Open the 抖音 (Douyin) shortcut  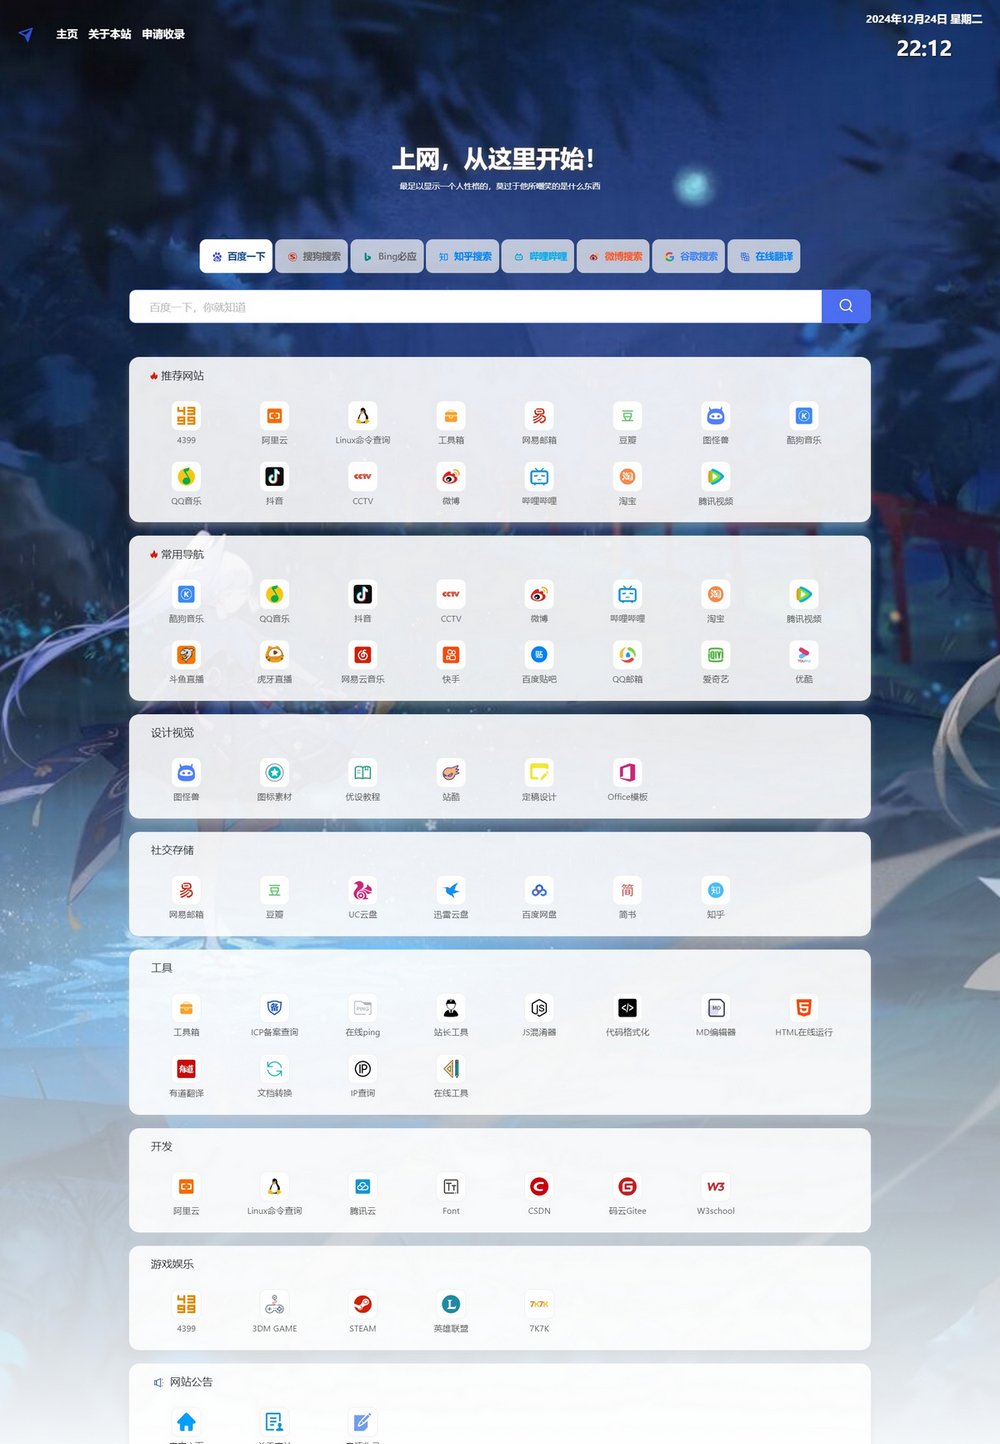363,595
